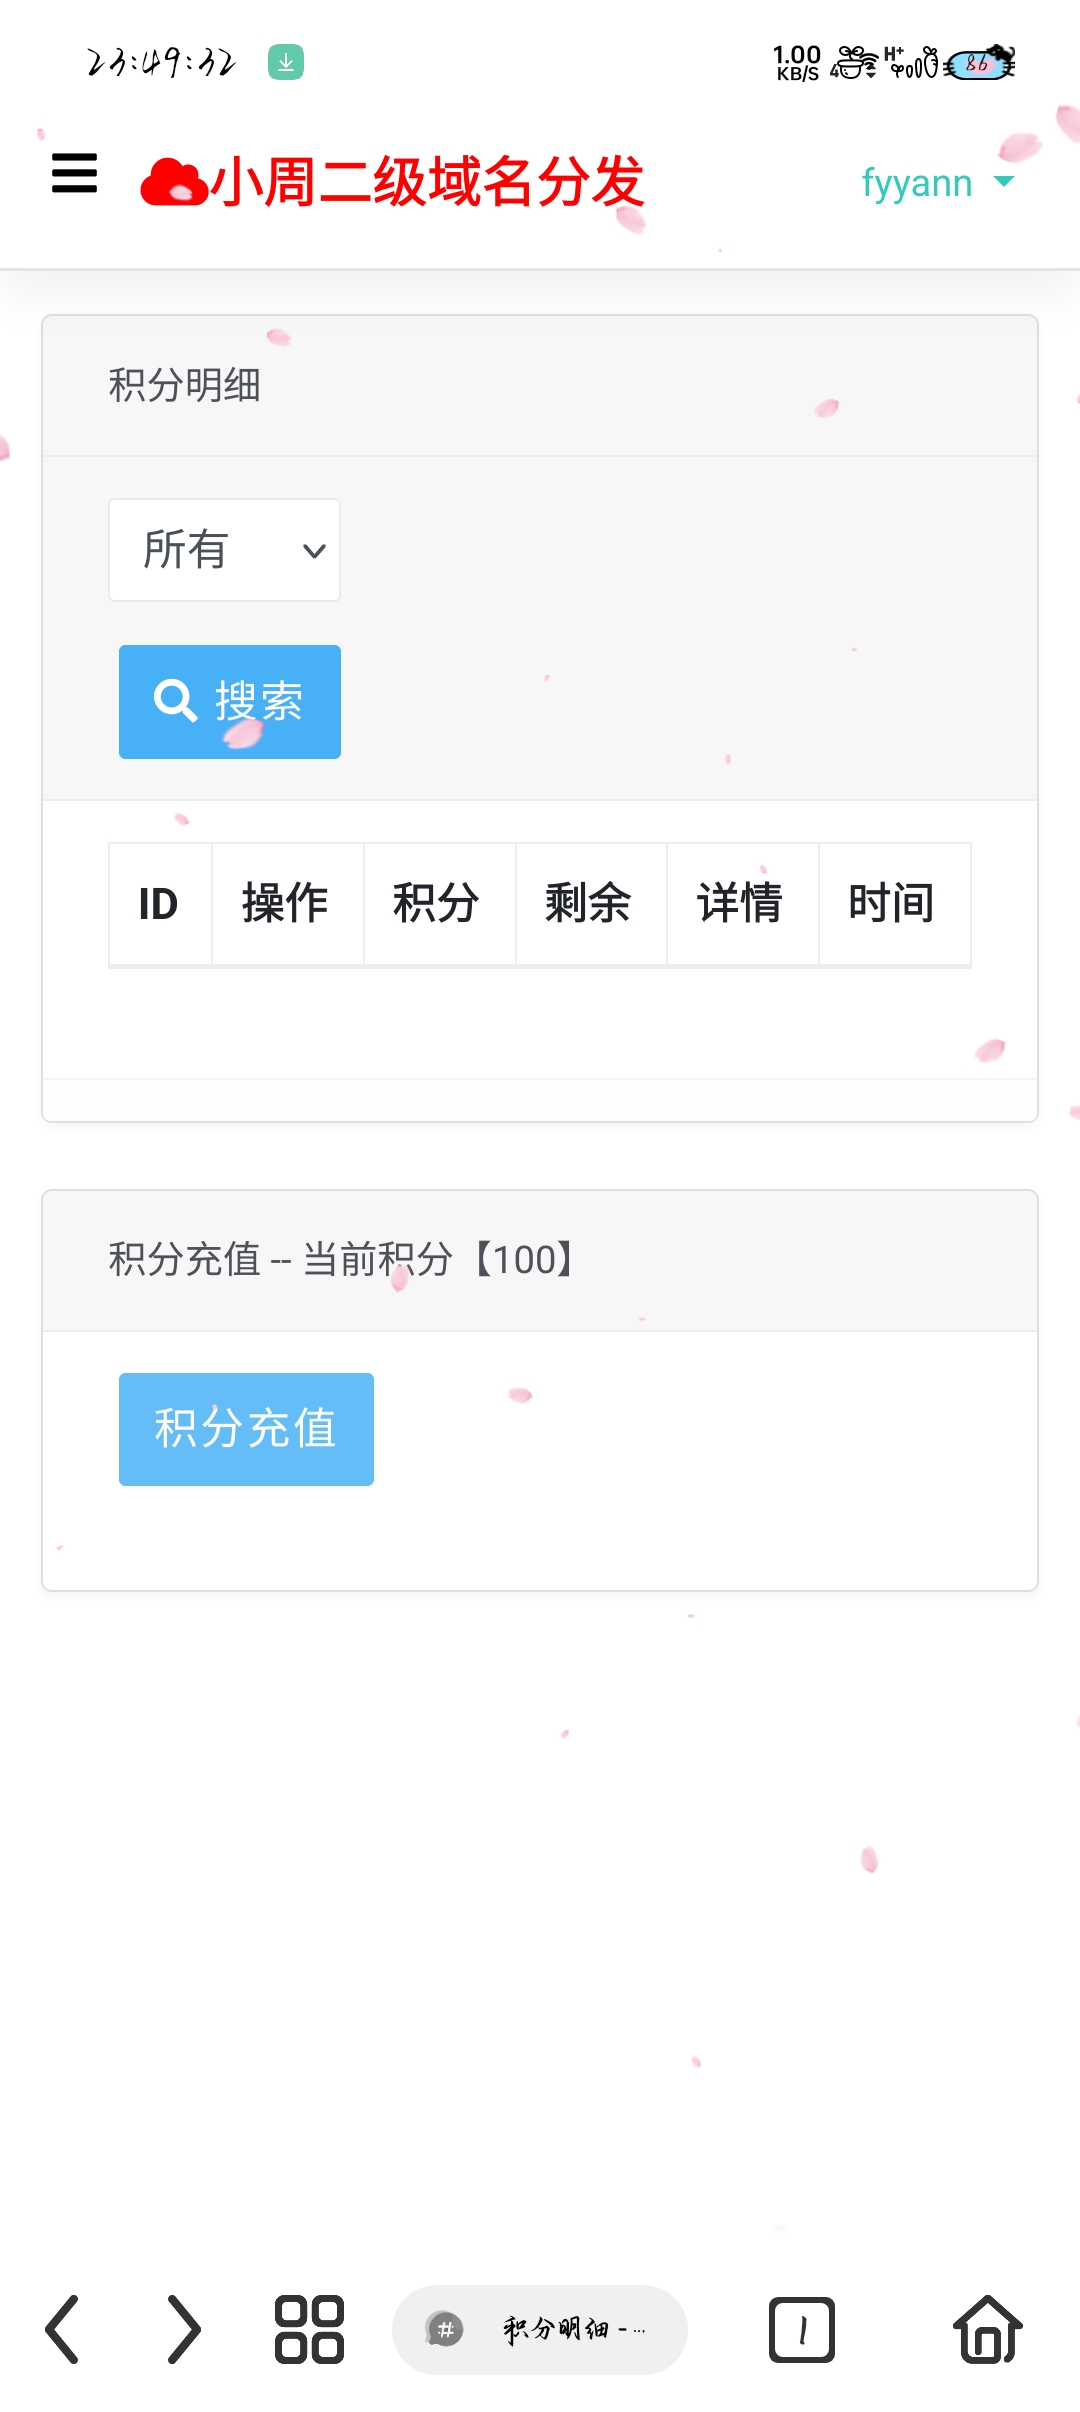The height and width of the screenshot is (2412, 1080).
Task: Expand the fyyann user dropdown
Action: [937, 183]
